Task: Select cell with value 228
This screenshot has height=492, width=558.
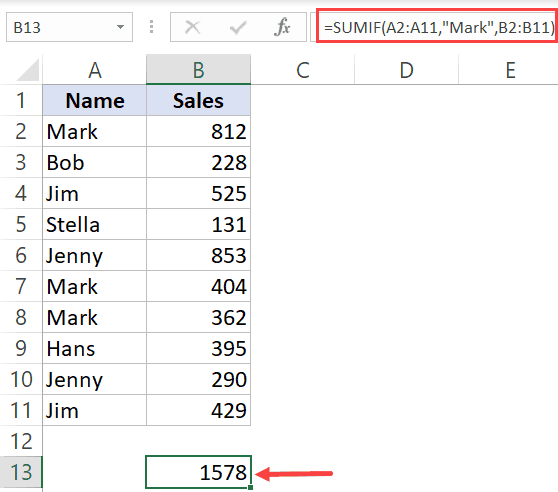Action: click(x=198, y=162)
